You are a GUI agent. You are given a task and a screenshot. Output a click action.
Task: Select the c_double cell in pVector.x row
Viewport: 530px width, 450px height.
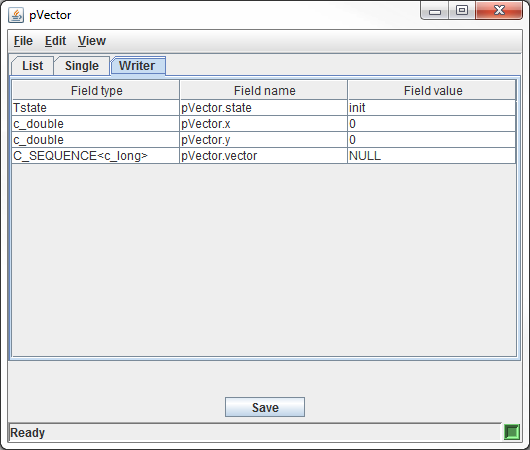click(x=96, y=124)
